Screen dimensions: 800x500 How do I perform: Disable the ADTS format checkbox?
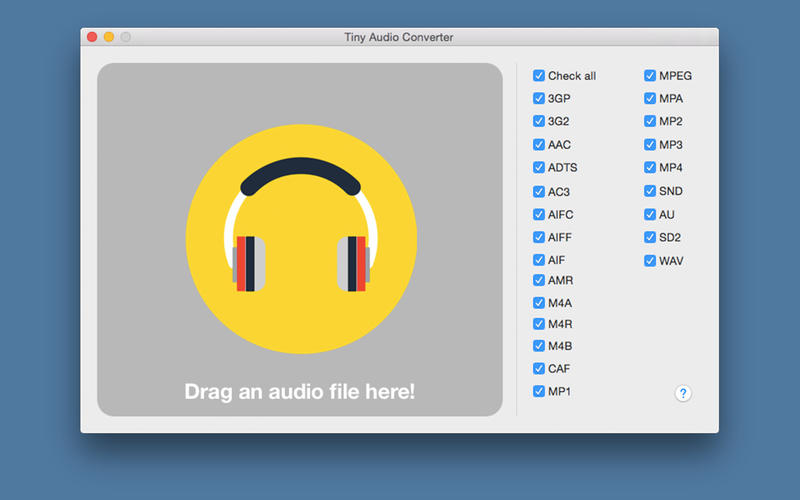(539, 167)
